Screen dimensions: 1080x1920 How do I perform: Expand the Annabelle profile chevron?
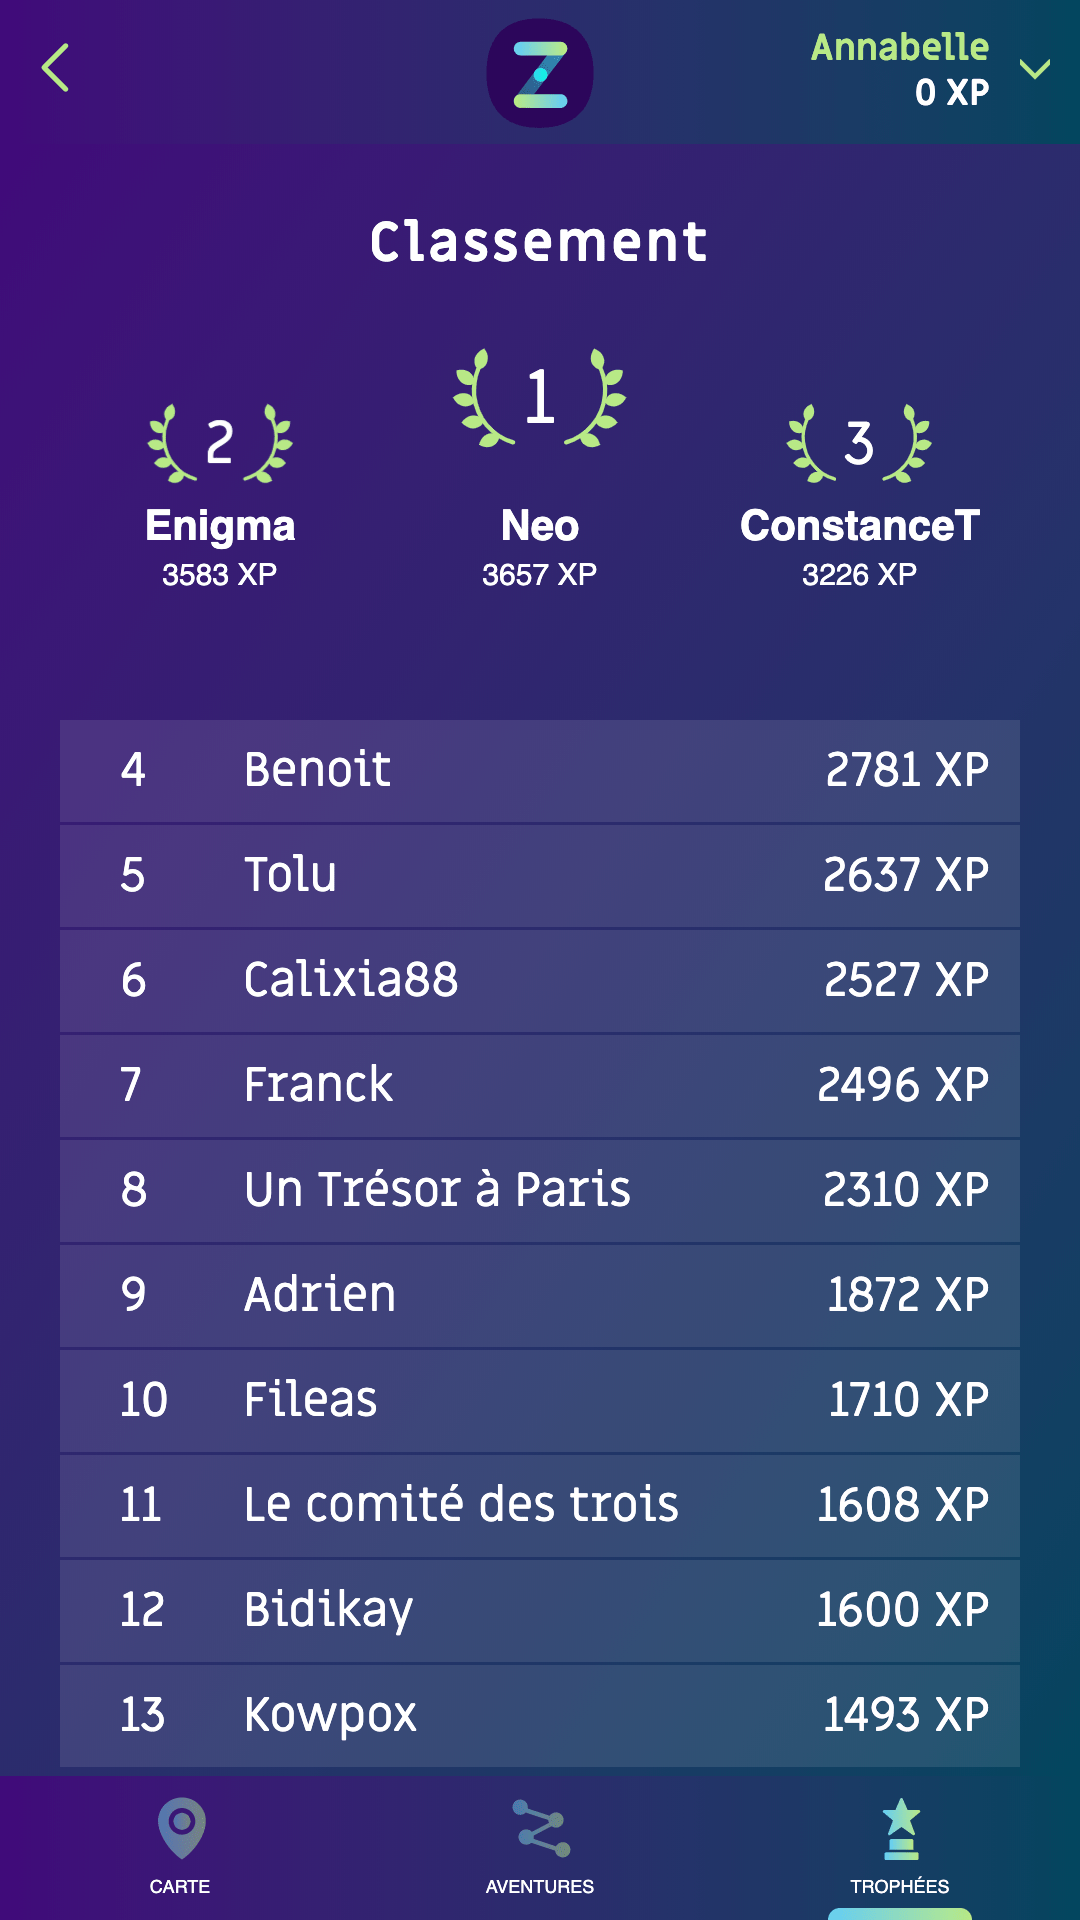click(1034, 69)
